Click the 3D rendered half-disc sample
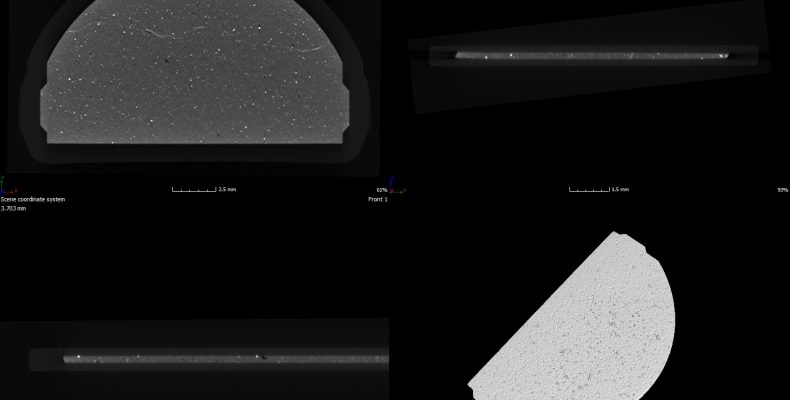This screenshot has height=400, width=790. (x=571, y=316)
